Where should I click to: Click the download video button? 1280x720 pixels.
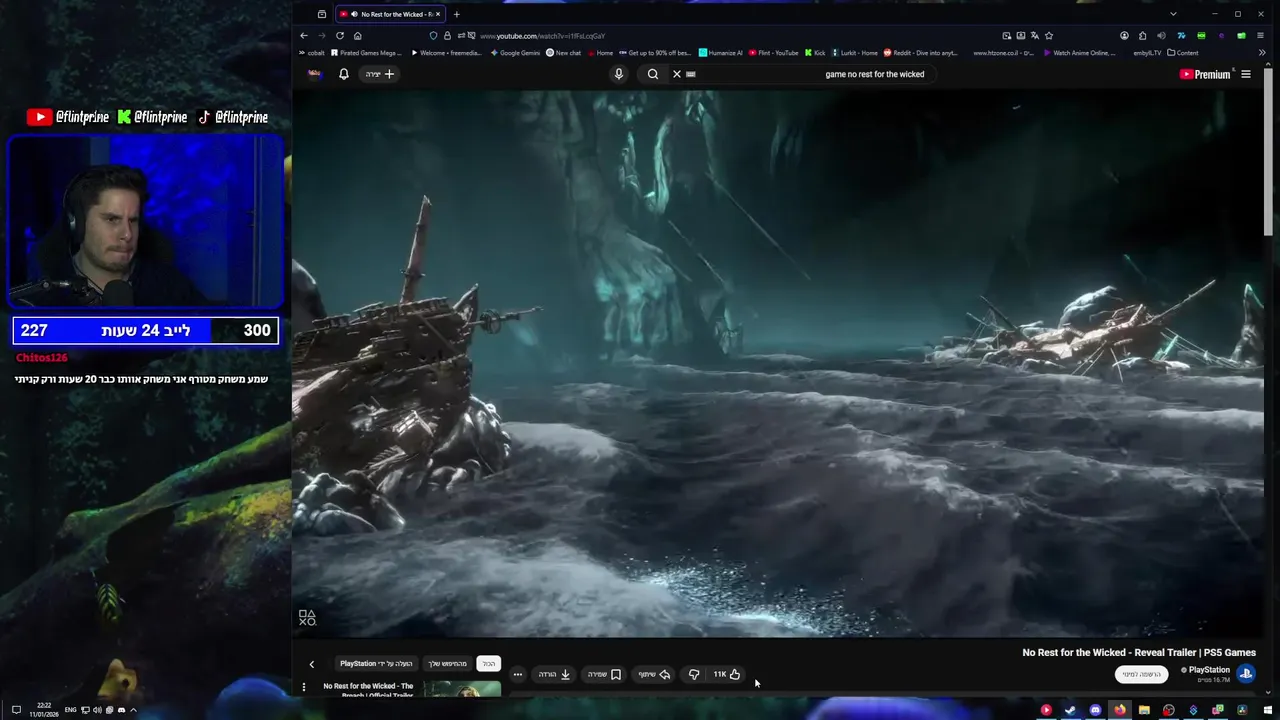(555, 674)
